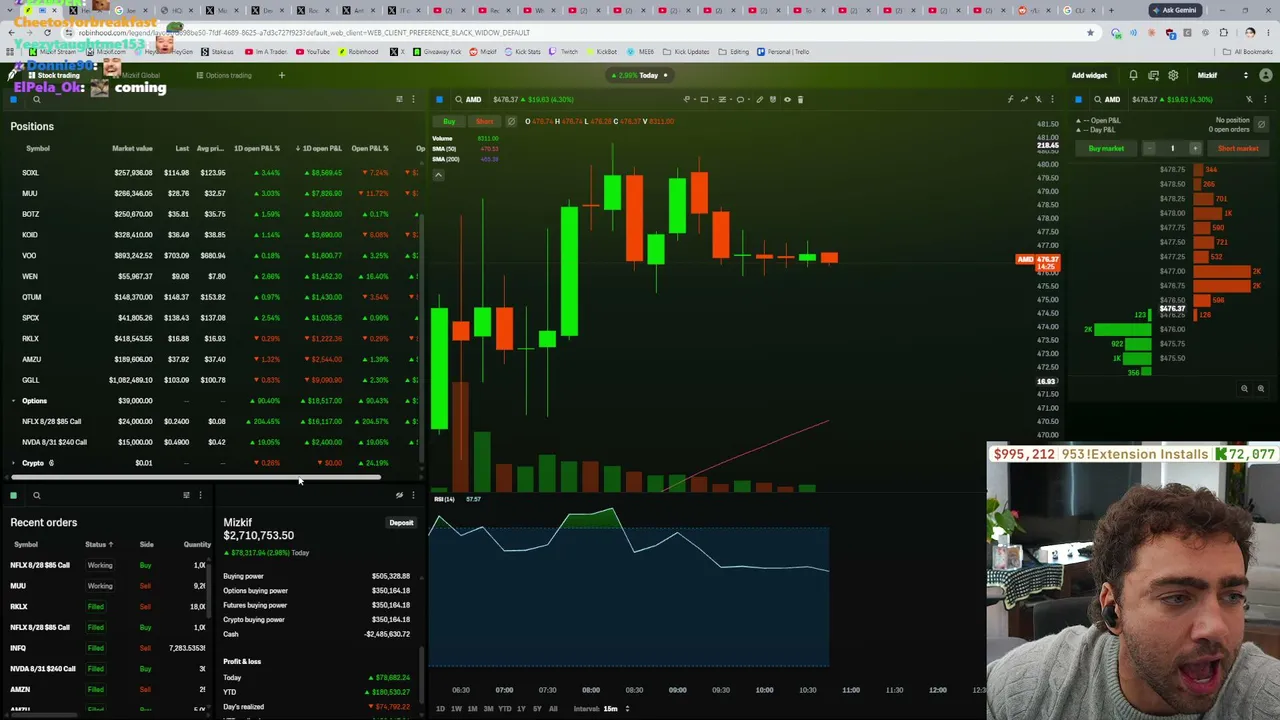Zoom out the order ladder
Image resolution: width=1280 pixels, height=720 pixels.
[x=1244, y=389]
